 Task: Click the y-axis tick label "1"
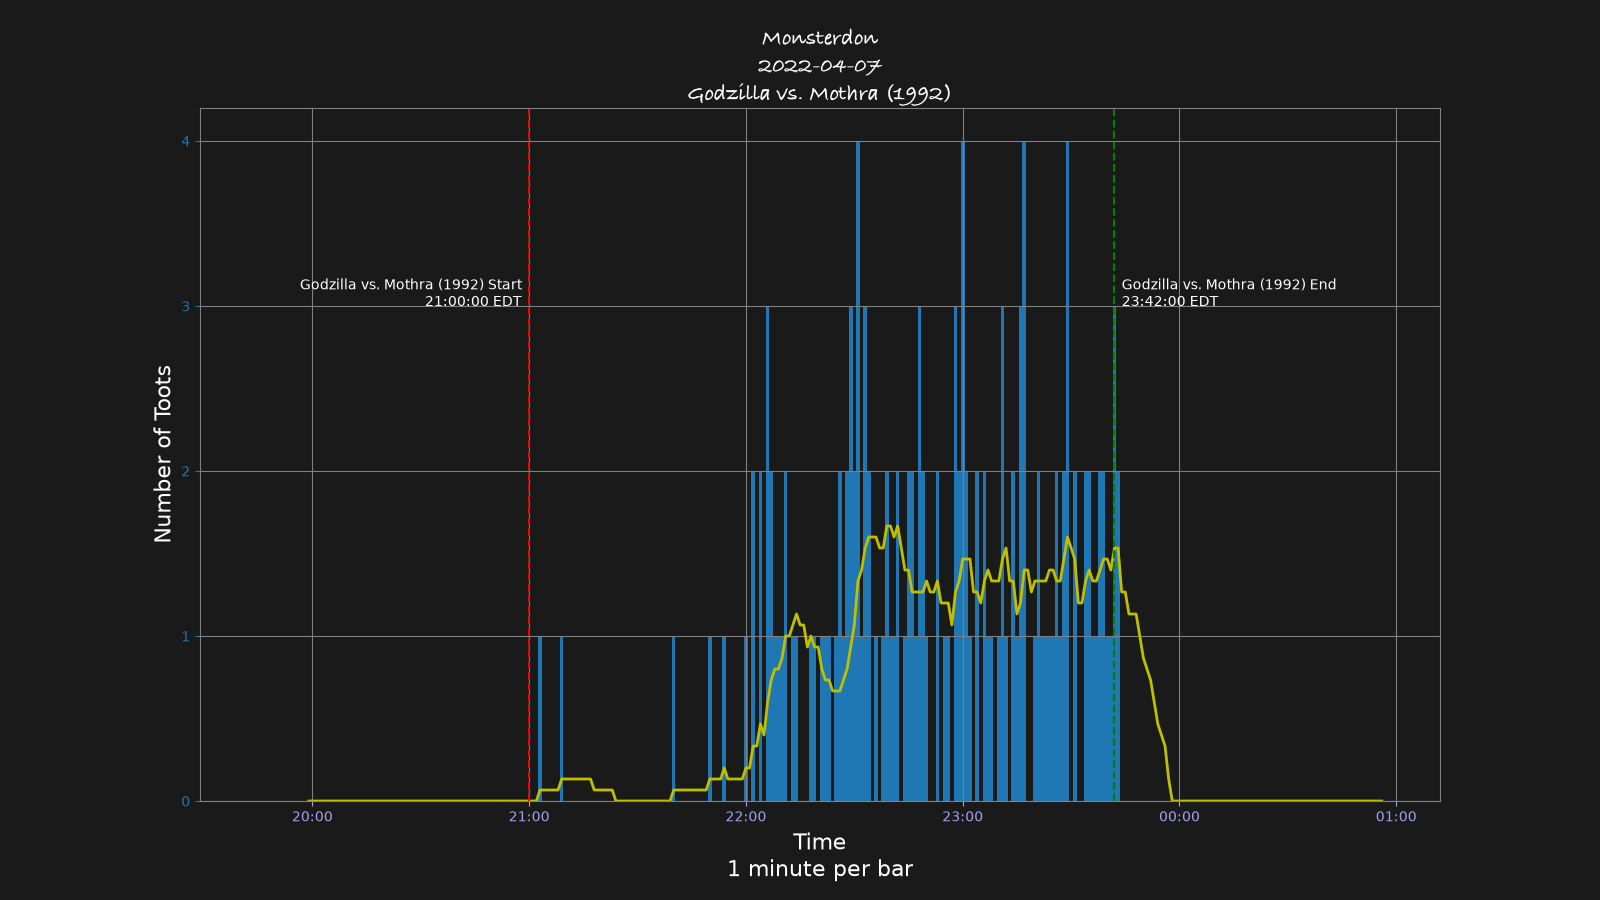tap(185, 636)
